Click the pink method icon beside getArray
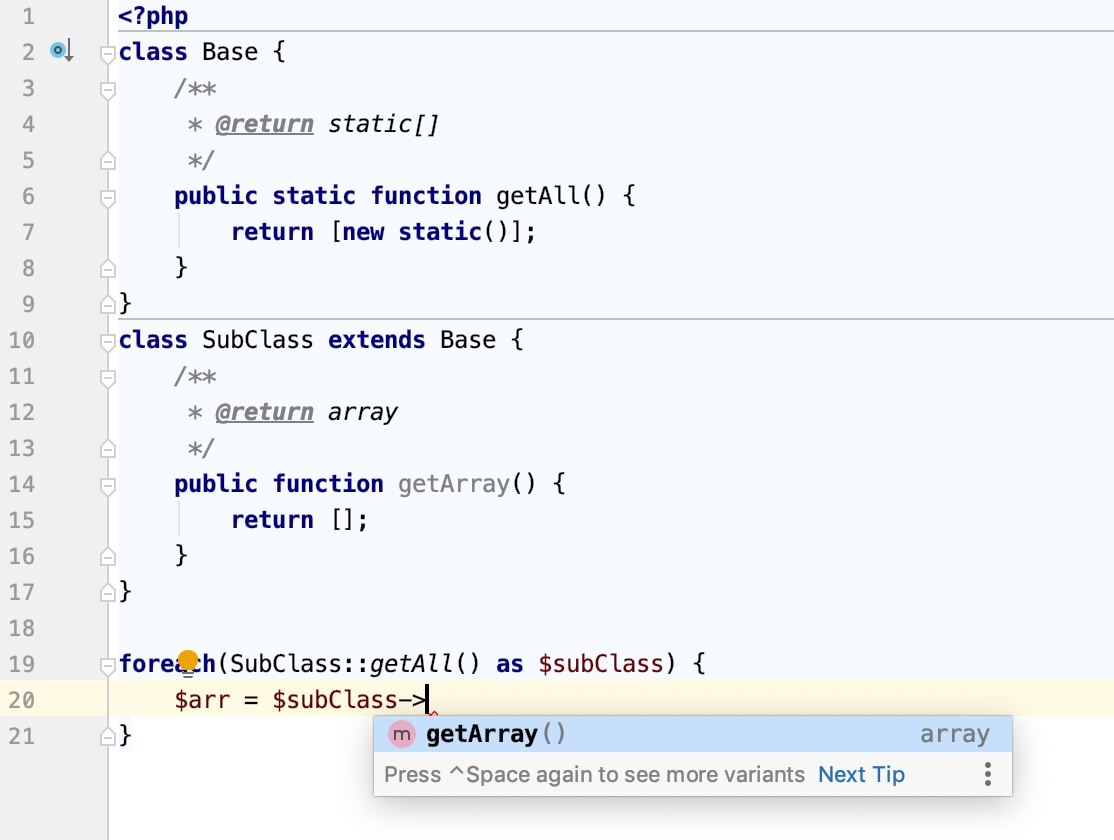 pyautogui.click(x=401, y=734)
